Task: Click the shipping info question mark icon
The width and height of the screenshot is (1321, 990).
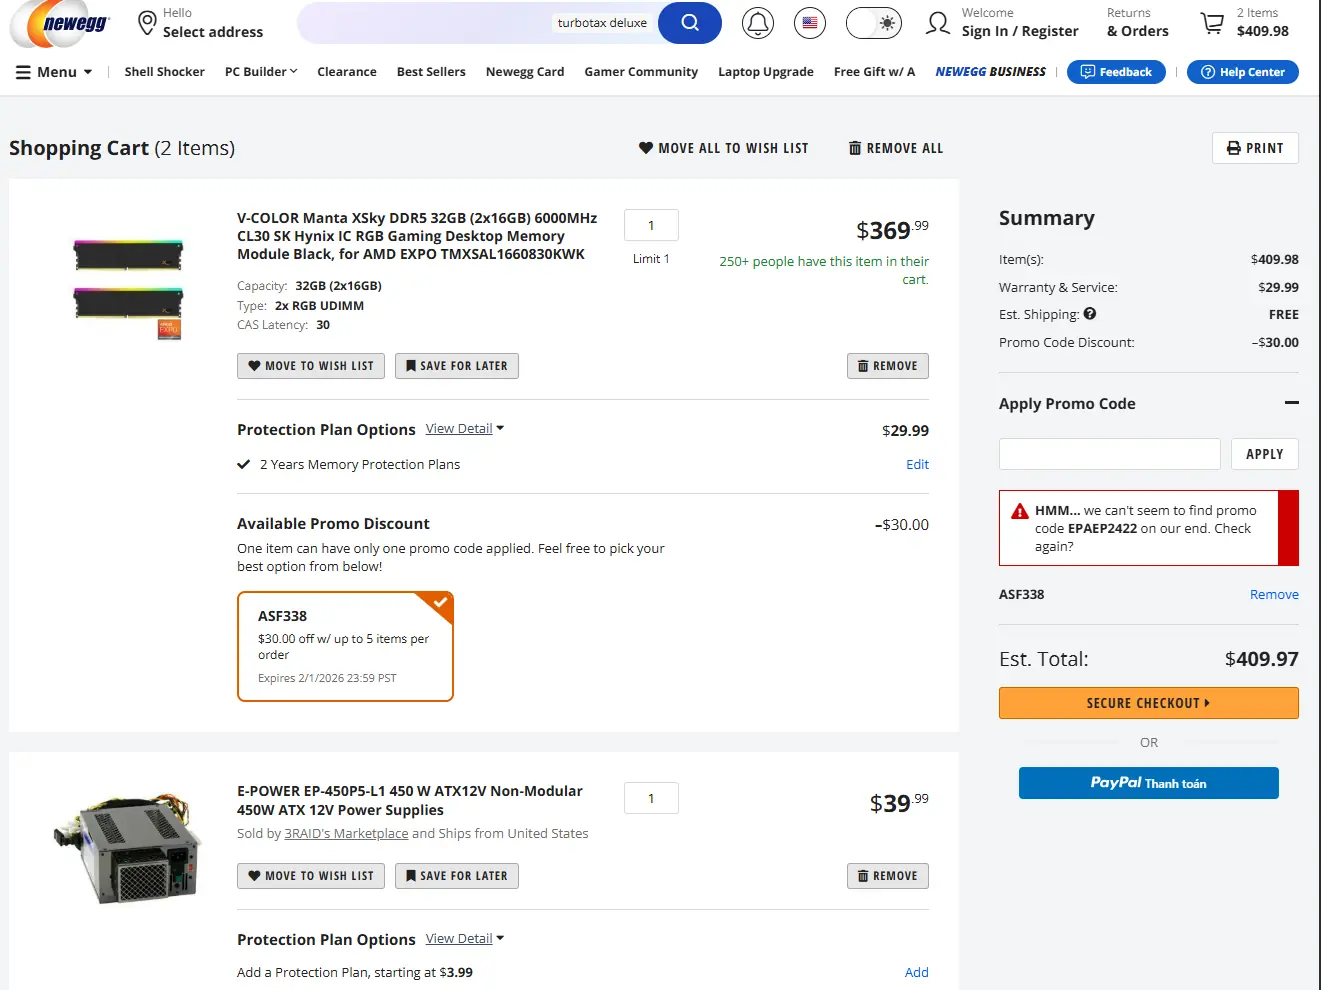Action: [x=1090, y=314]
